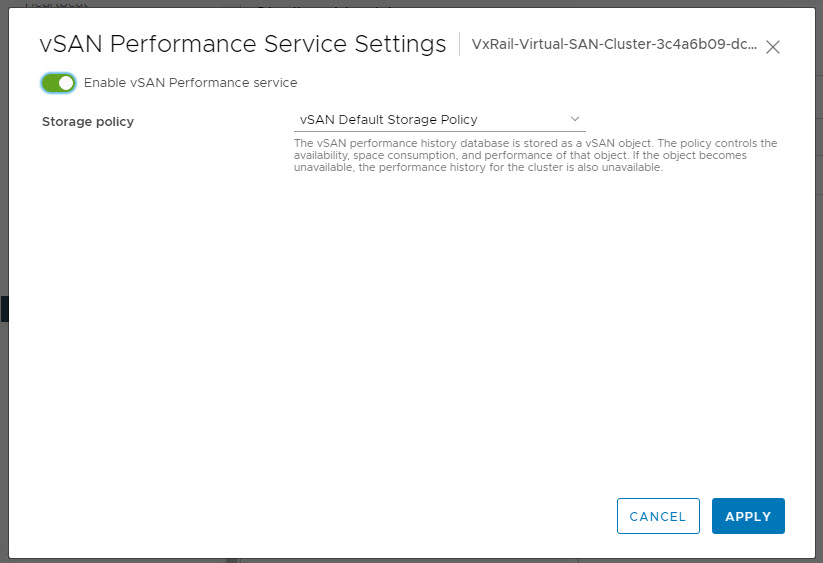Confirm changes using the blue Apply button
The height and width of the screenshot is (563, 823).
click(748, 516)
